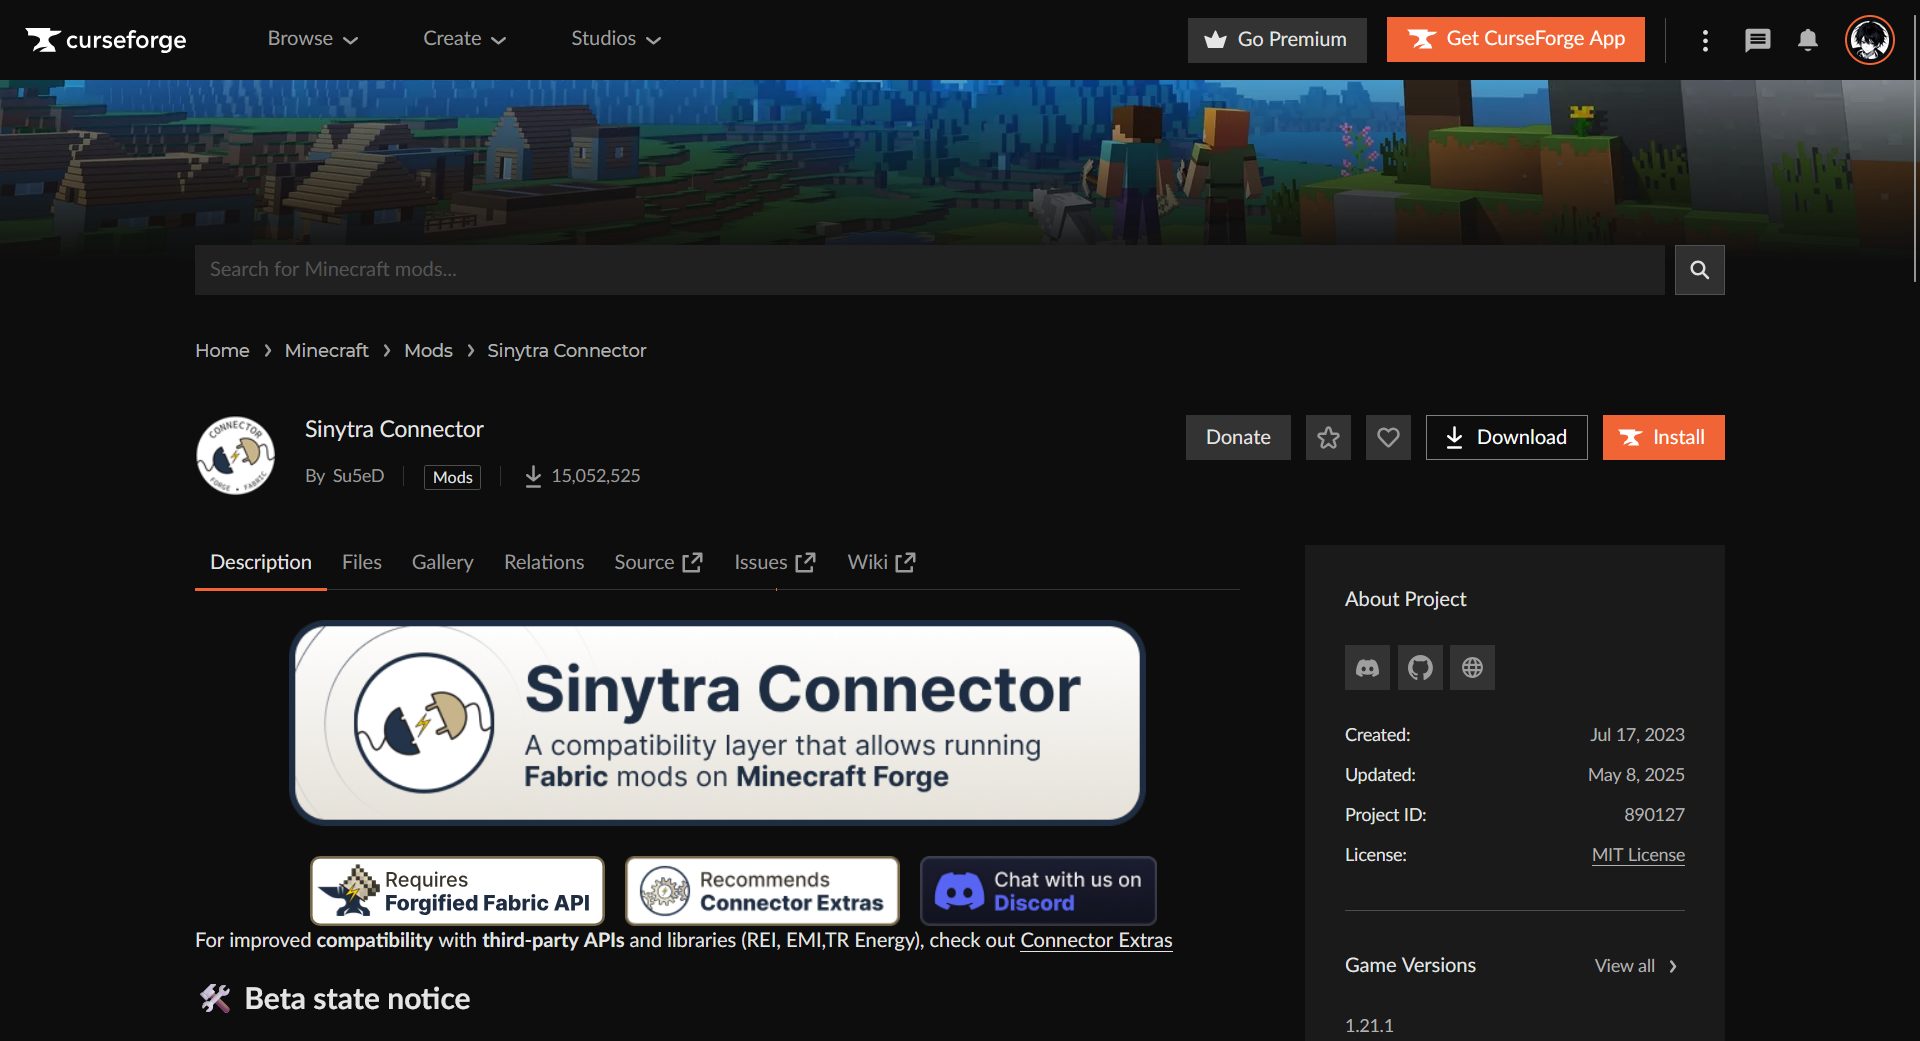Screen dimensions: 1920x1041
Task: Switch to the Gallery tab
Action: 442,563
